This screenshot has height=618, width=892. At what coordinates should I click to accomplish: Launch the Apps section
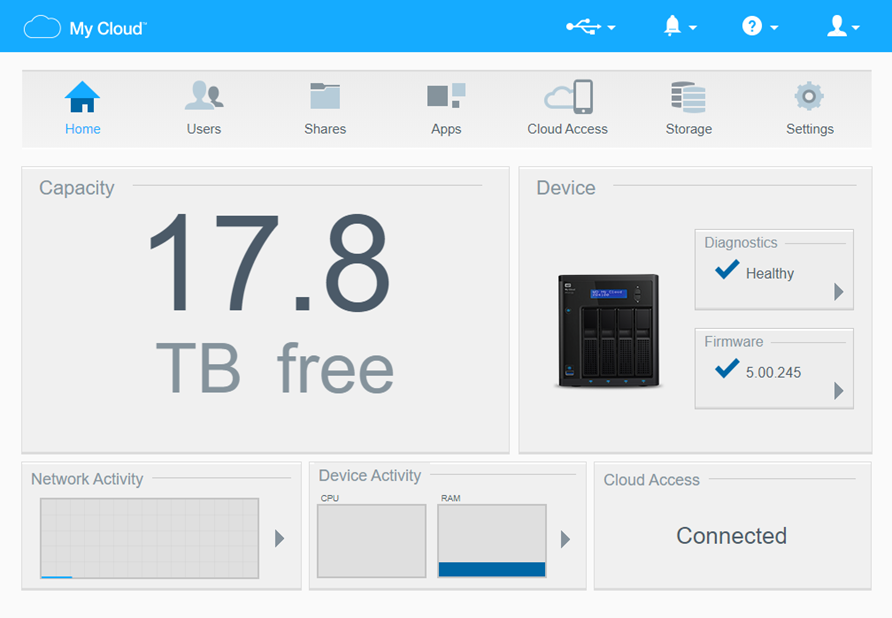[x=446, y=105]
